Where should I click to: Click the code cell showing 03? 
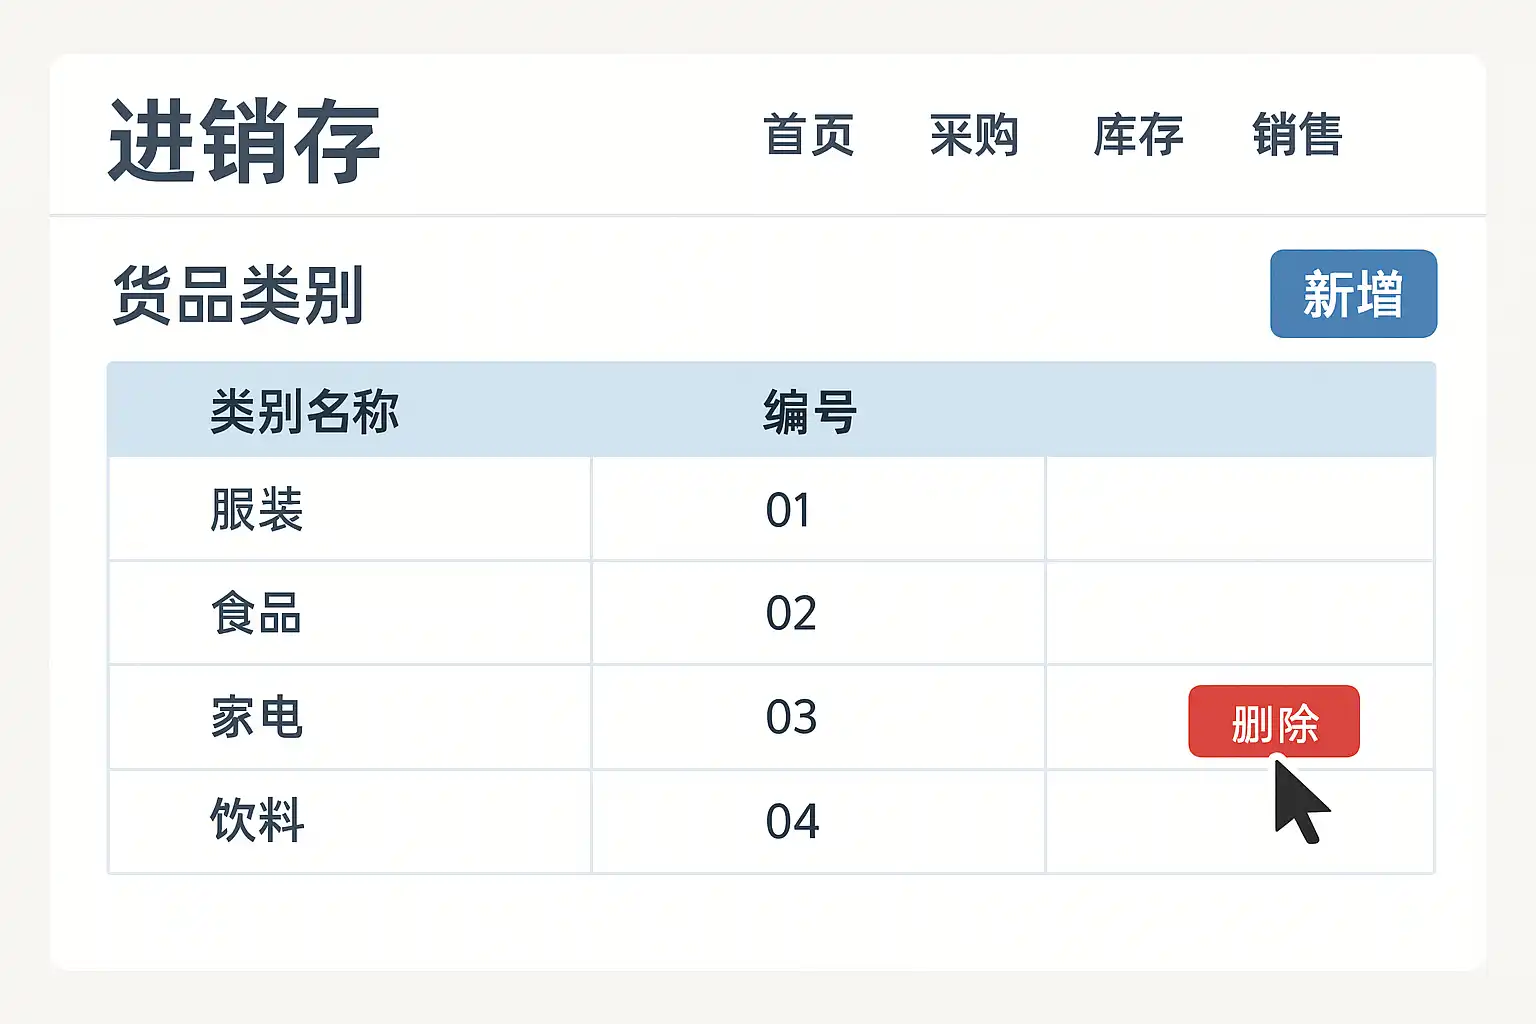[791, 717]
